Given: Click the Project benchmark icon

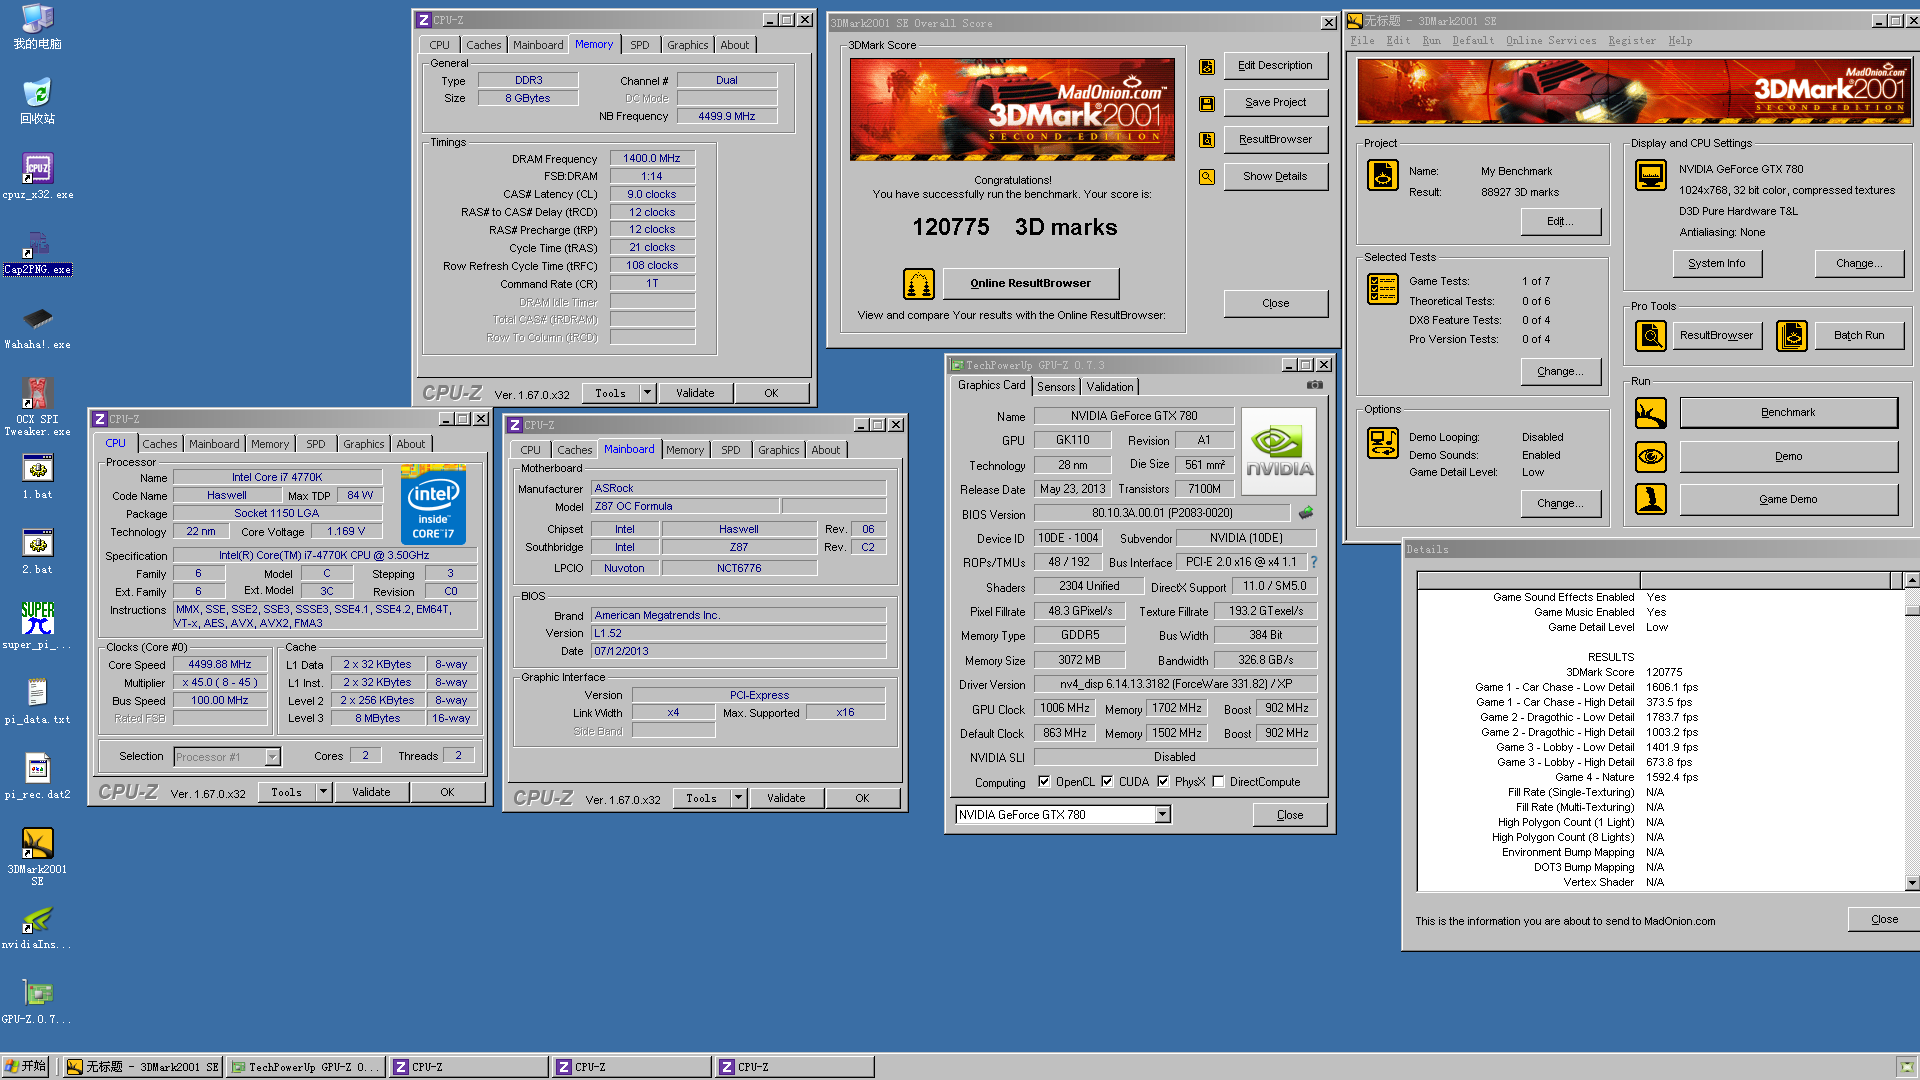Looking at the screenshot, I should 1383,175.
